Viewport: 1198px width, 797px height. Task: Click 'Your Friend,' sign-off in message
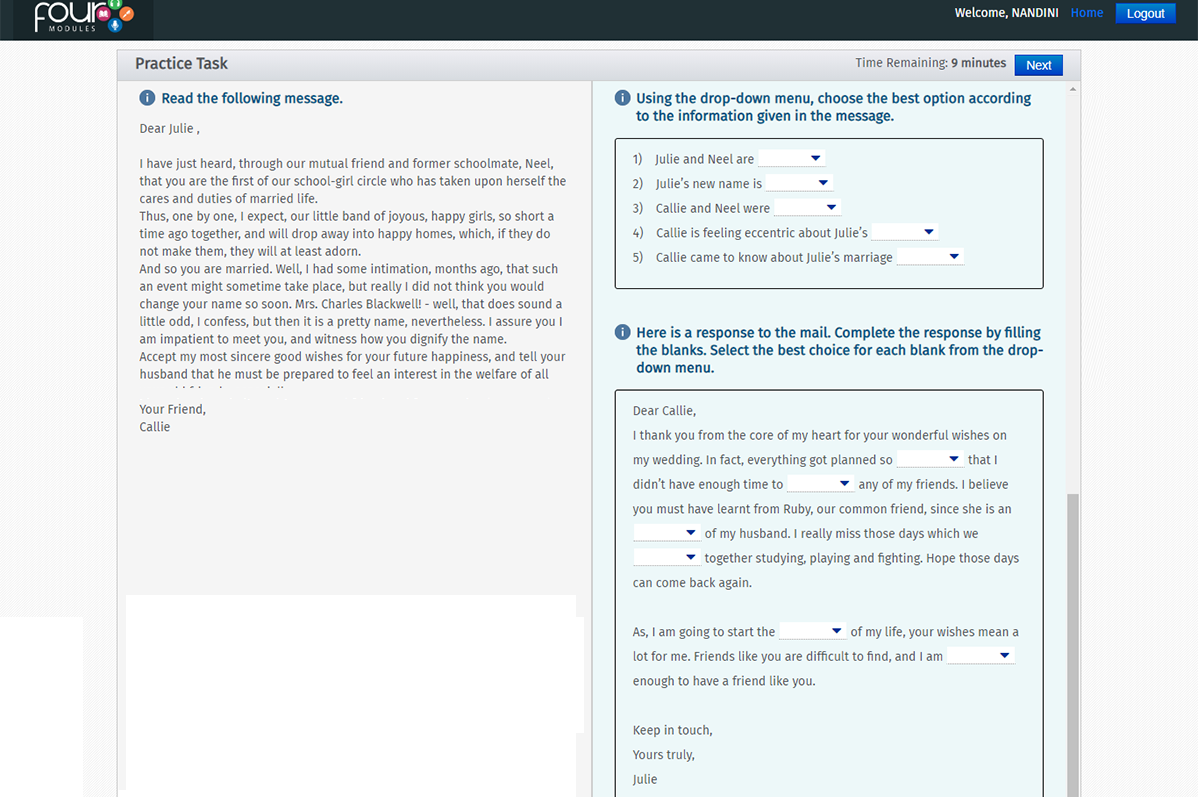[x=173, y=409]
